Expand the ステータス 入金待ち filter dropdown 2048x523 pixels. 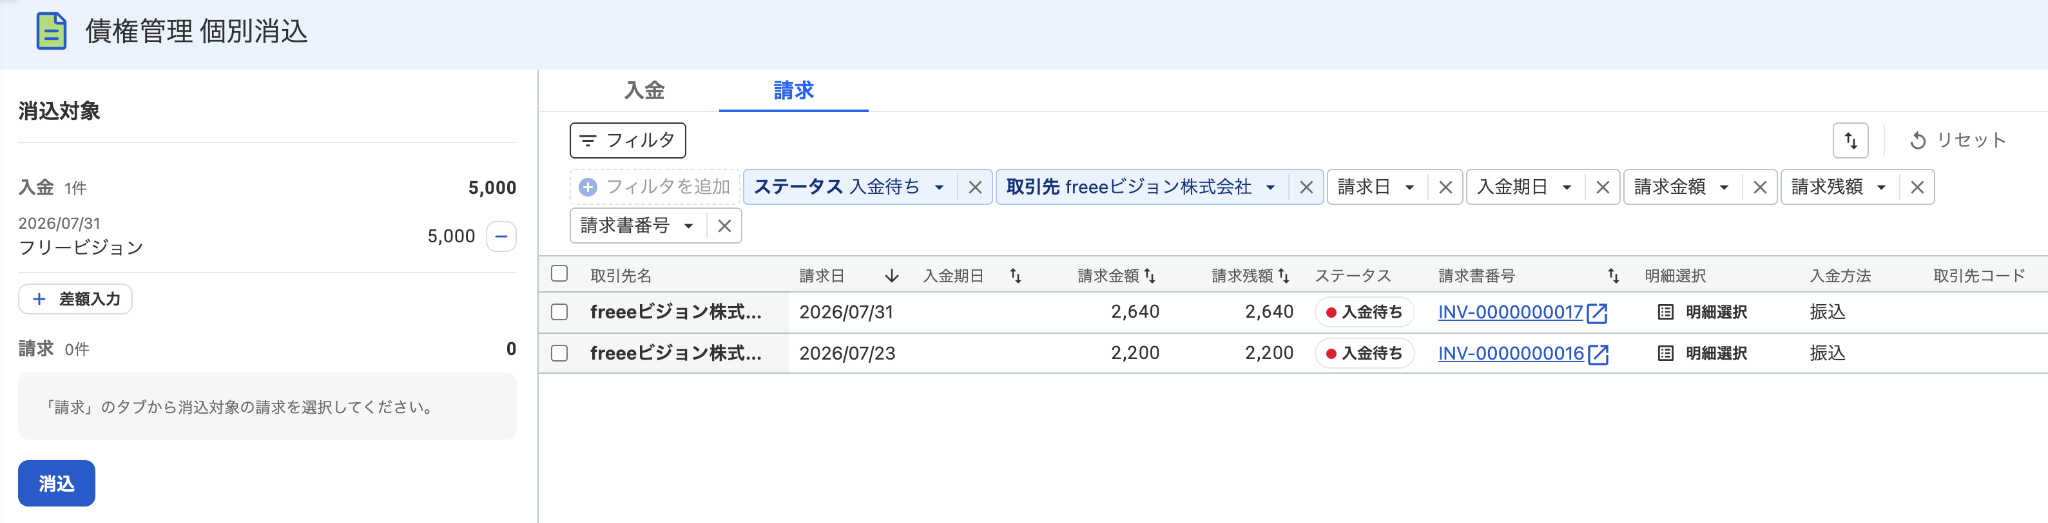pos(939,187)
